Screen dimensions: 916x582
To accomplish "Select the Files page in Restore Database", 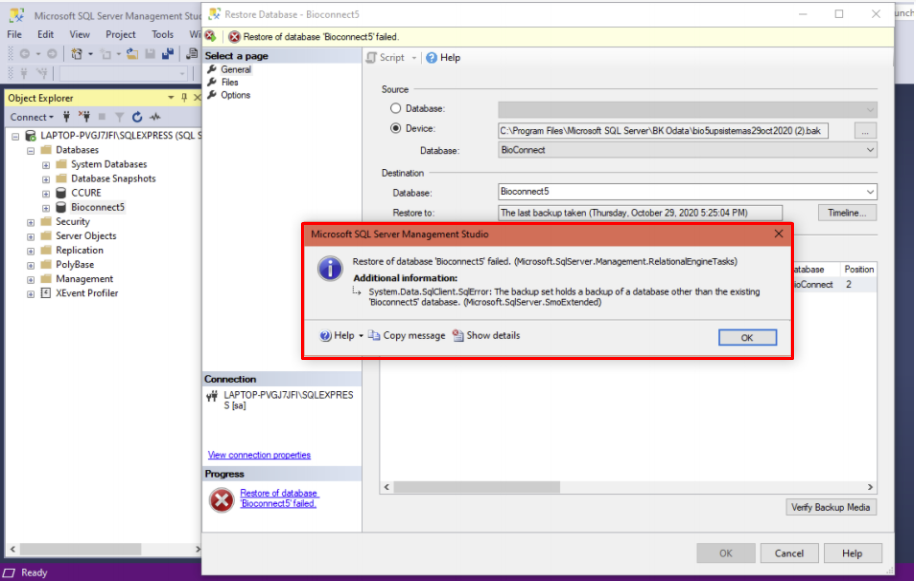I will pyautogui.click(x=230, y=82).
